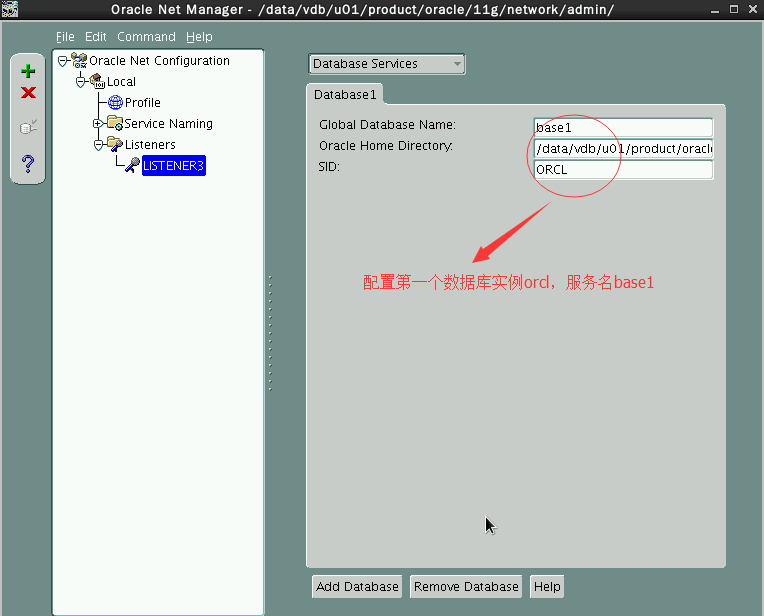
Task: Click the Service Naming folder icon
Action: pos(115,123)
